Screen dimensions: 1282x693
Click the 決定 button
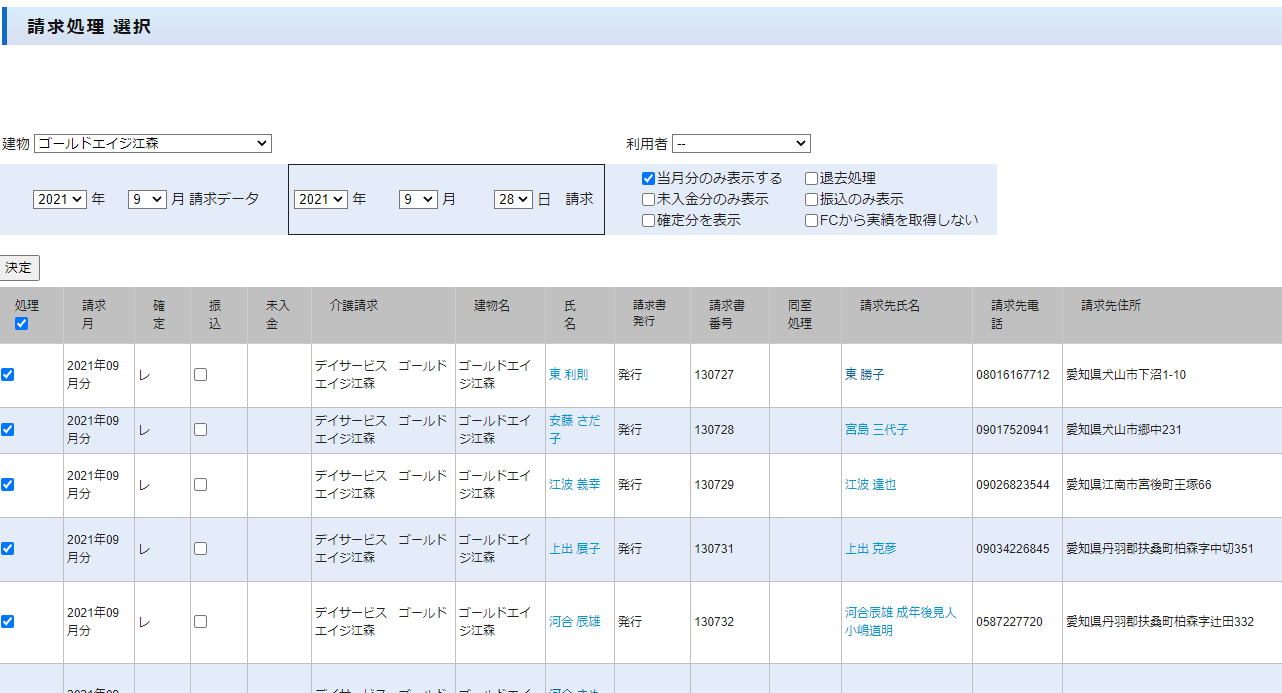tap(19, 268)
